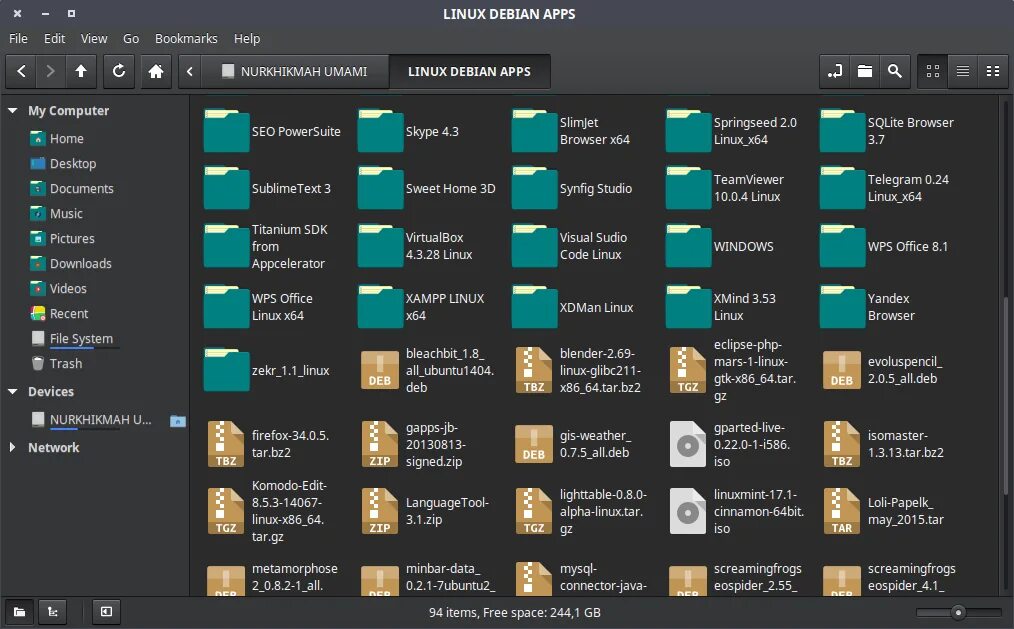Collapse the My Computer section
This screenshot has height=629, width=1014.
(12, 111)
